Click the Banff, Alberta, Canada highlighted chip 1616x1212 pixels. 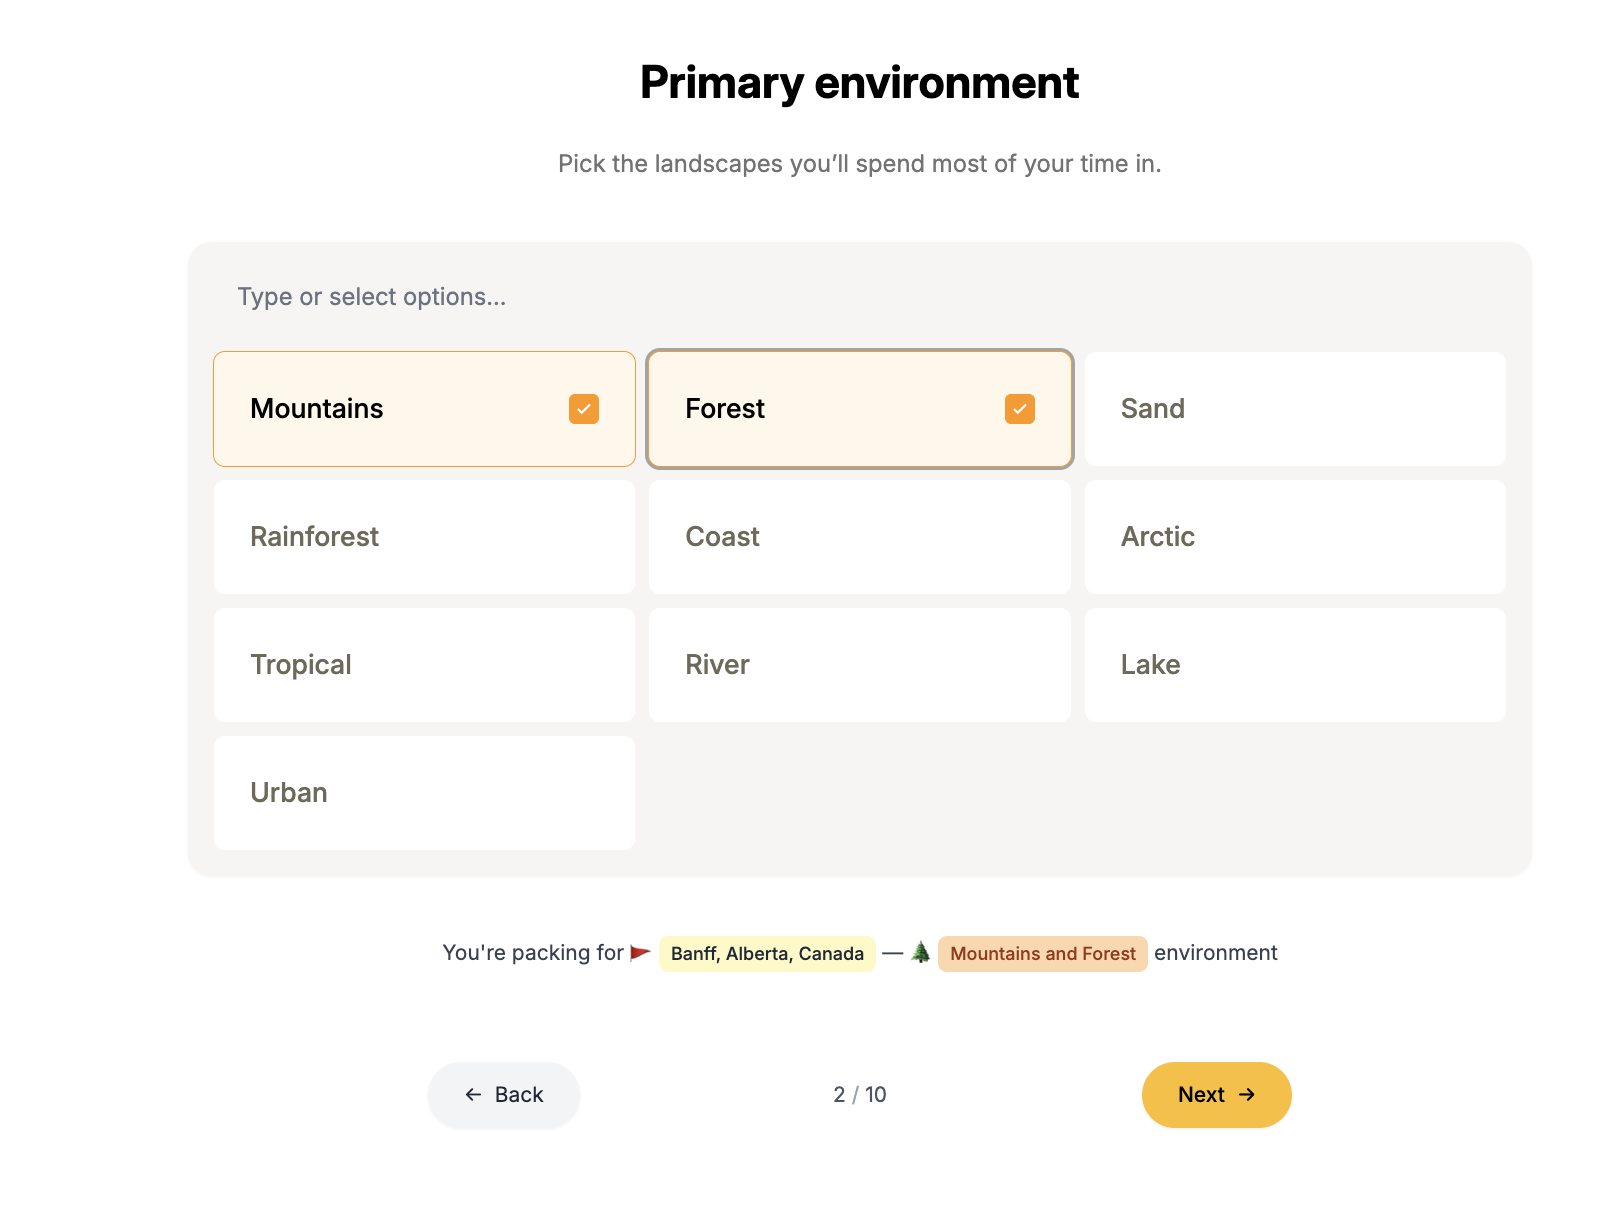(766, 953)
